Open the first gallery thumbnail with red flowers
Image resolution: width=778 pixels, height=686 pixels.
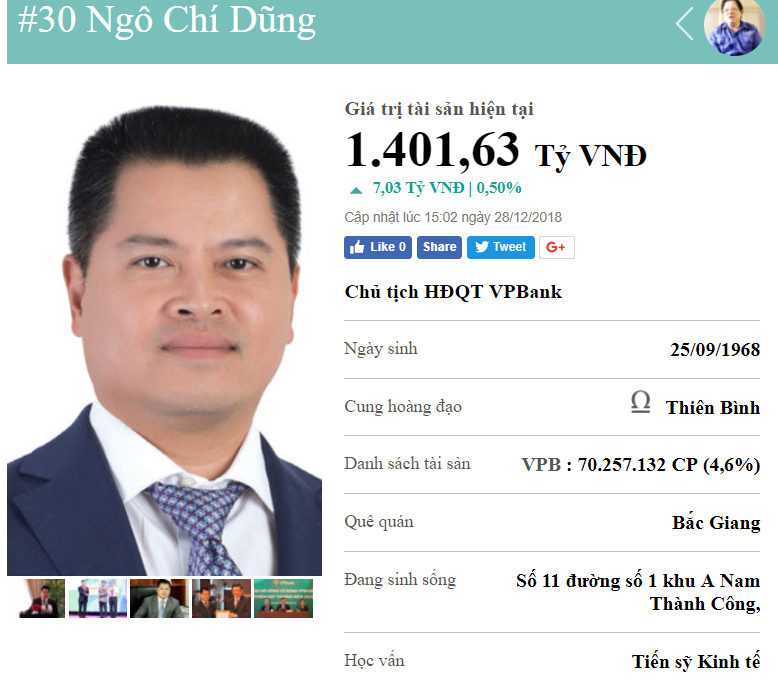point(42,598)
